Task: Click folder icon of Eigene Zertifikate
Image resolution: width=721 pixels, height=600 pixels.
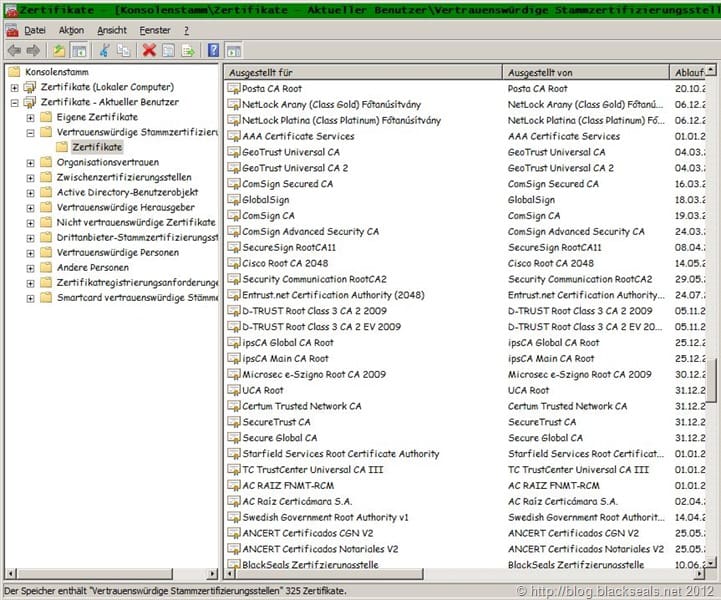Action: [x=46, y=117]
